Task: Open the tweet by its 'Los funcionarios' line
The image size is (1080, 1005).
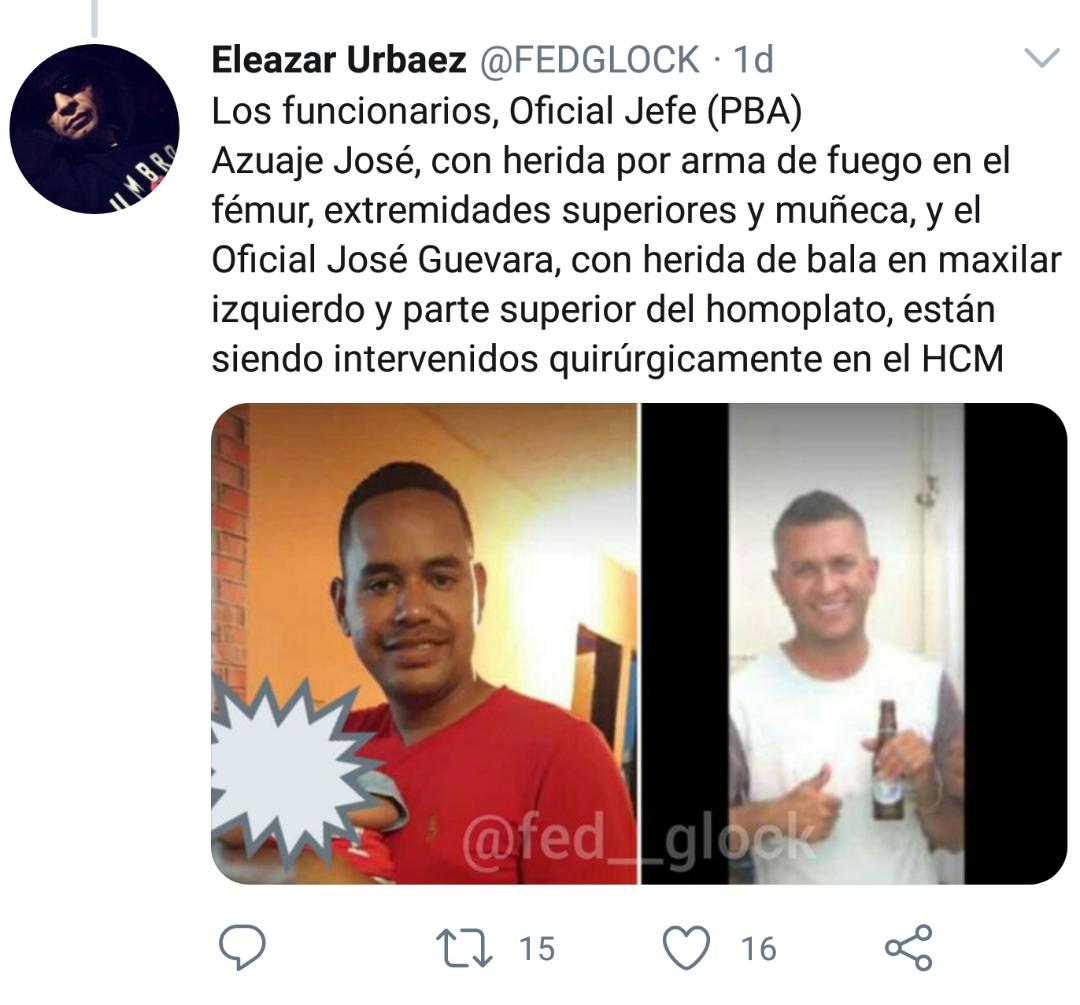Action: coord(507,111)
